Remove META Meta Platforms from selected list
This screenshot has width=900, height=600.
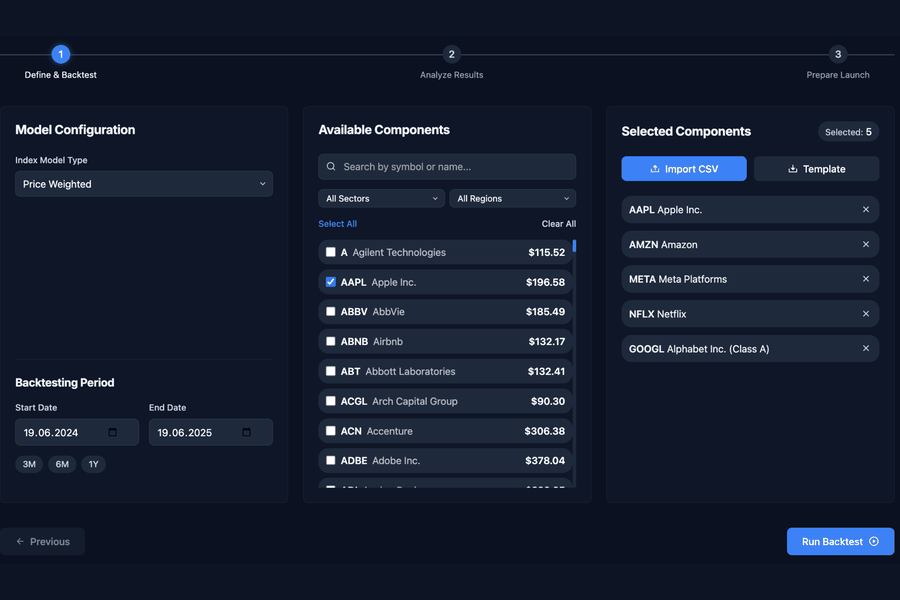(866, 279)
